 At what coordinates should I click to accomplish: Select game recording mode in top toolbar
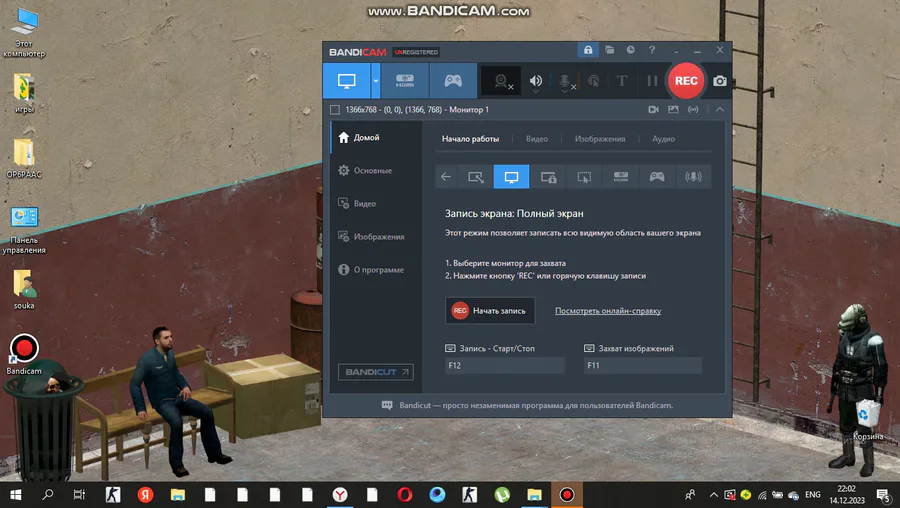click(x=453, y=81)
